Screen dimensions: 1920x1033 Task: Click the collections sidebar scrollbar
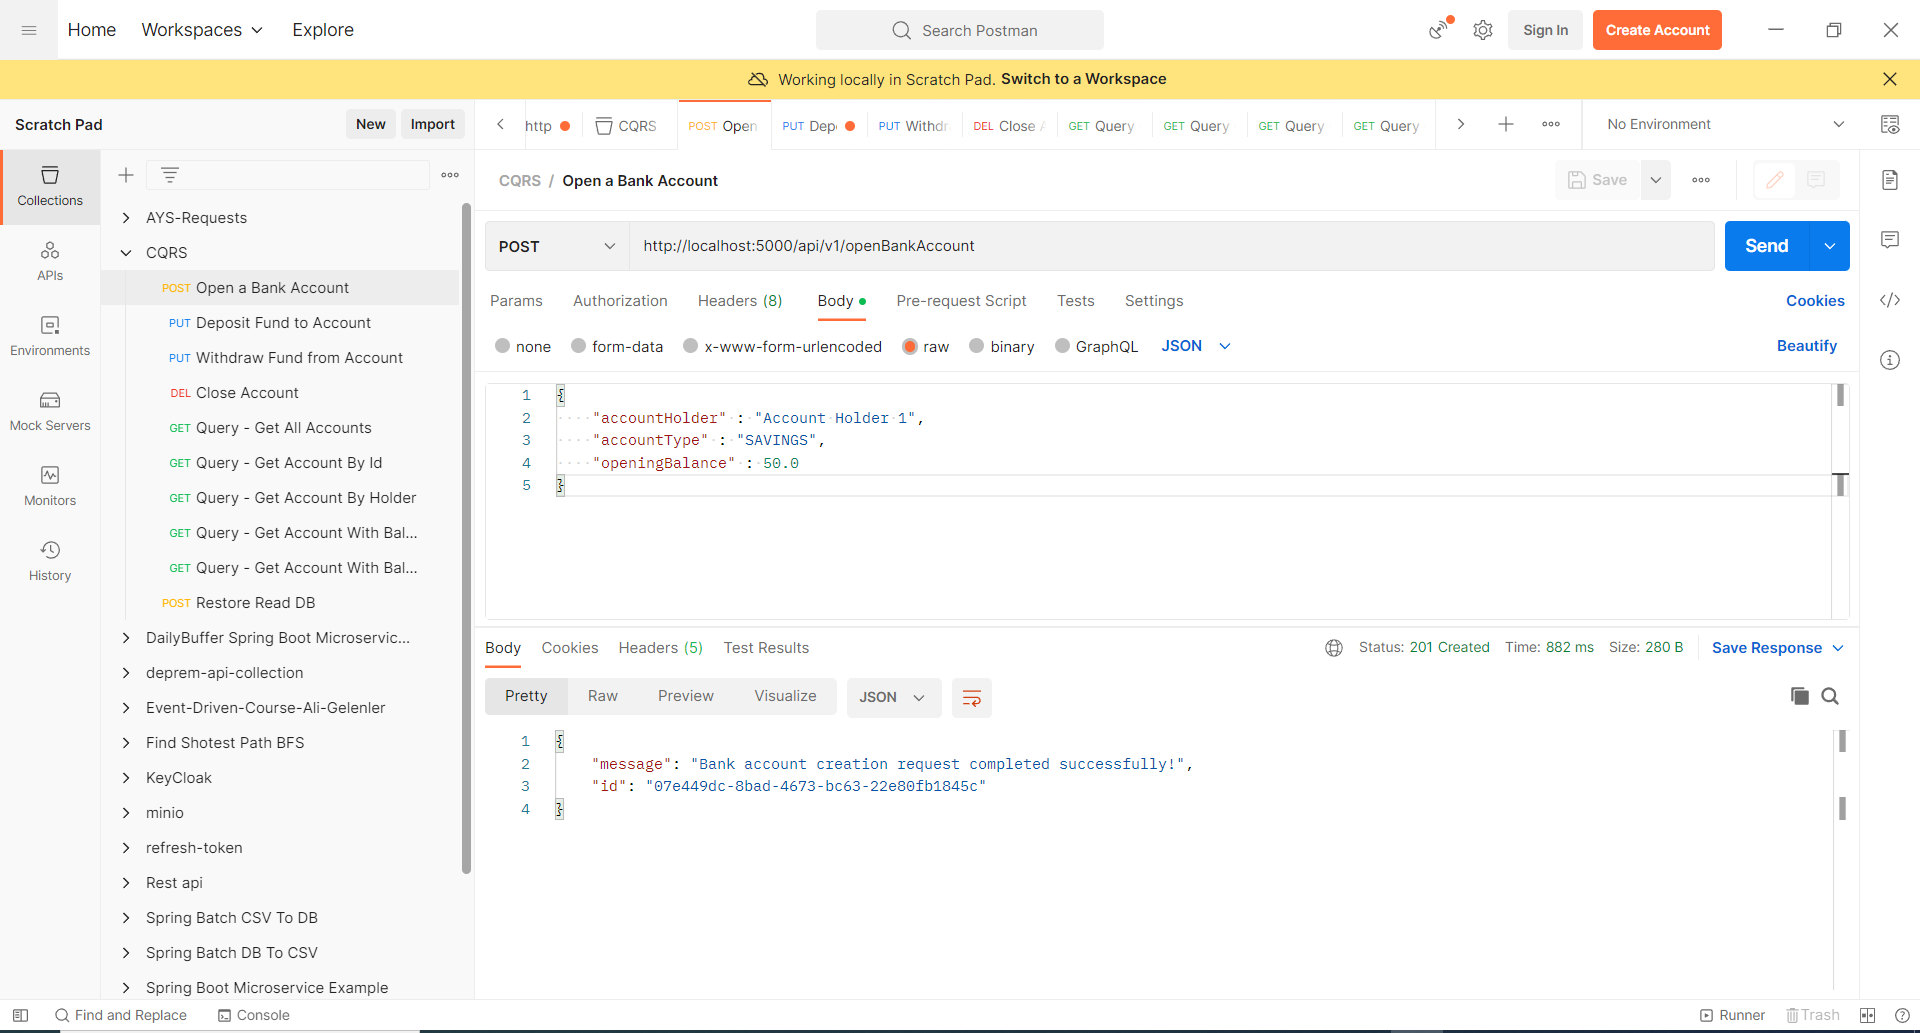466,538
